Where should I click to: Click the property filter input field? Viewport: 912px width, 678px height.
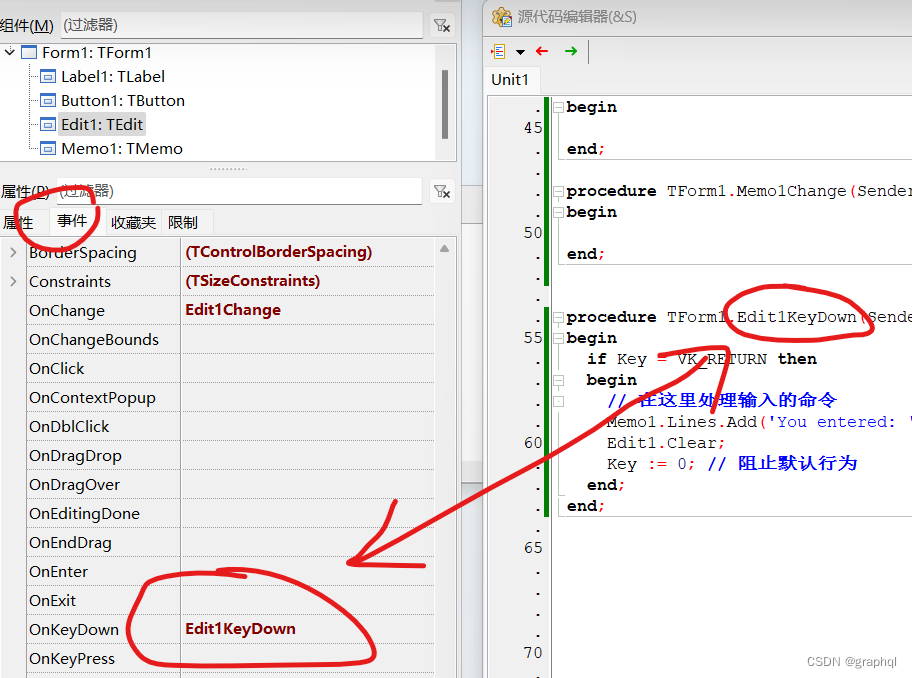point(240,191)
